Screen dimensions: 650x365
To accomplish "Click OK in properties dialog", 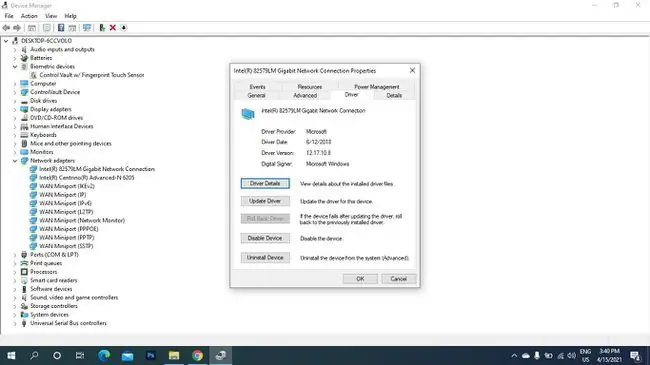I will (360, 279).
